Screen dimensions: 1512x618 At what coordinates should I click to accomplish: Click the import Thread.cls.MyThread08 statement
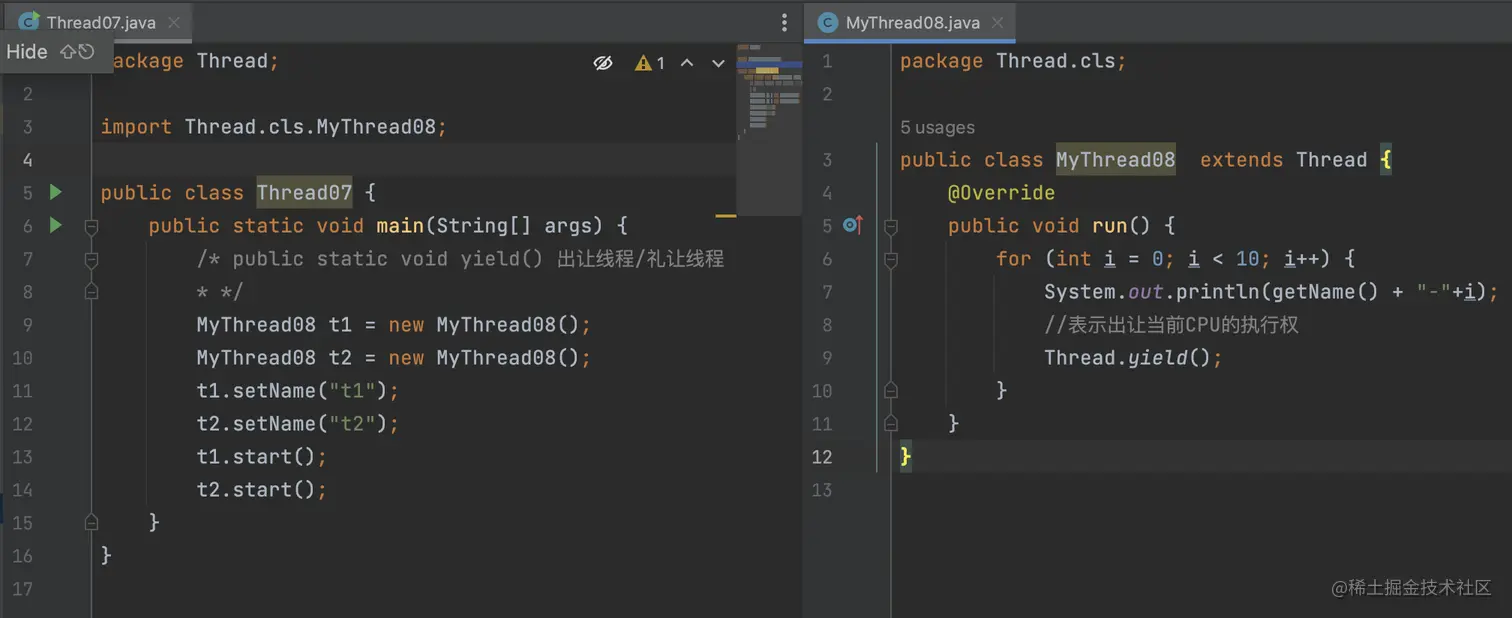[273, 127]
